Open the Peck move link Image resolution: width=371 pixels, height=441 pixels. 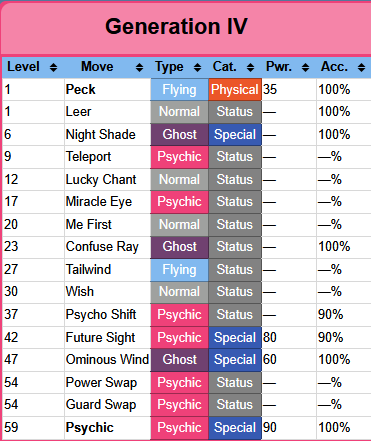coord(80,89)
